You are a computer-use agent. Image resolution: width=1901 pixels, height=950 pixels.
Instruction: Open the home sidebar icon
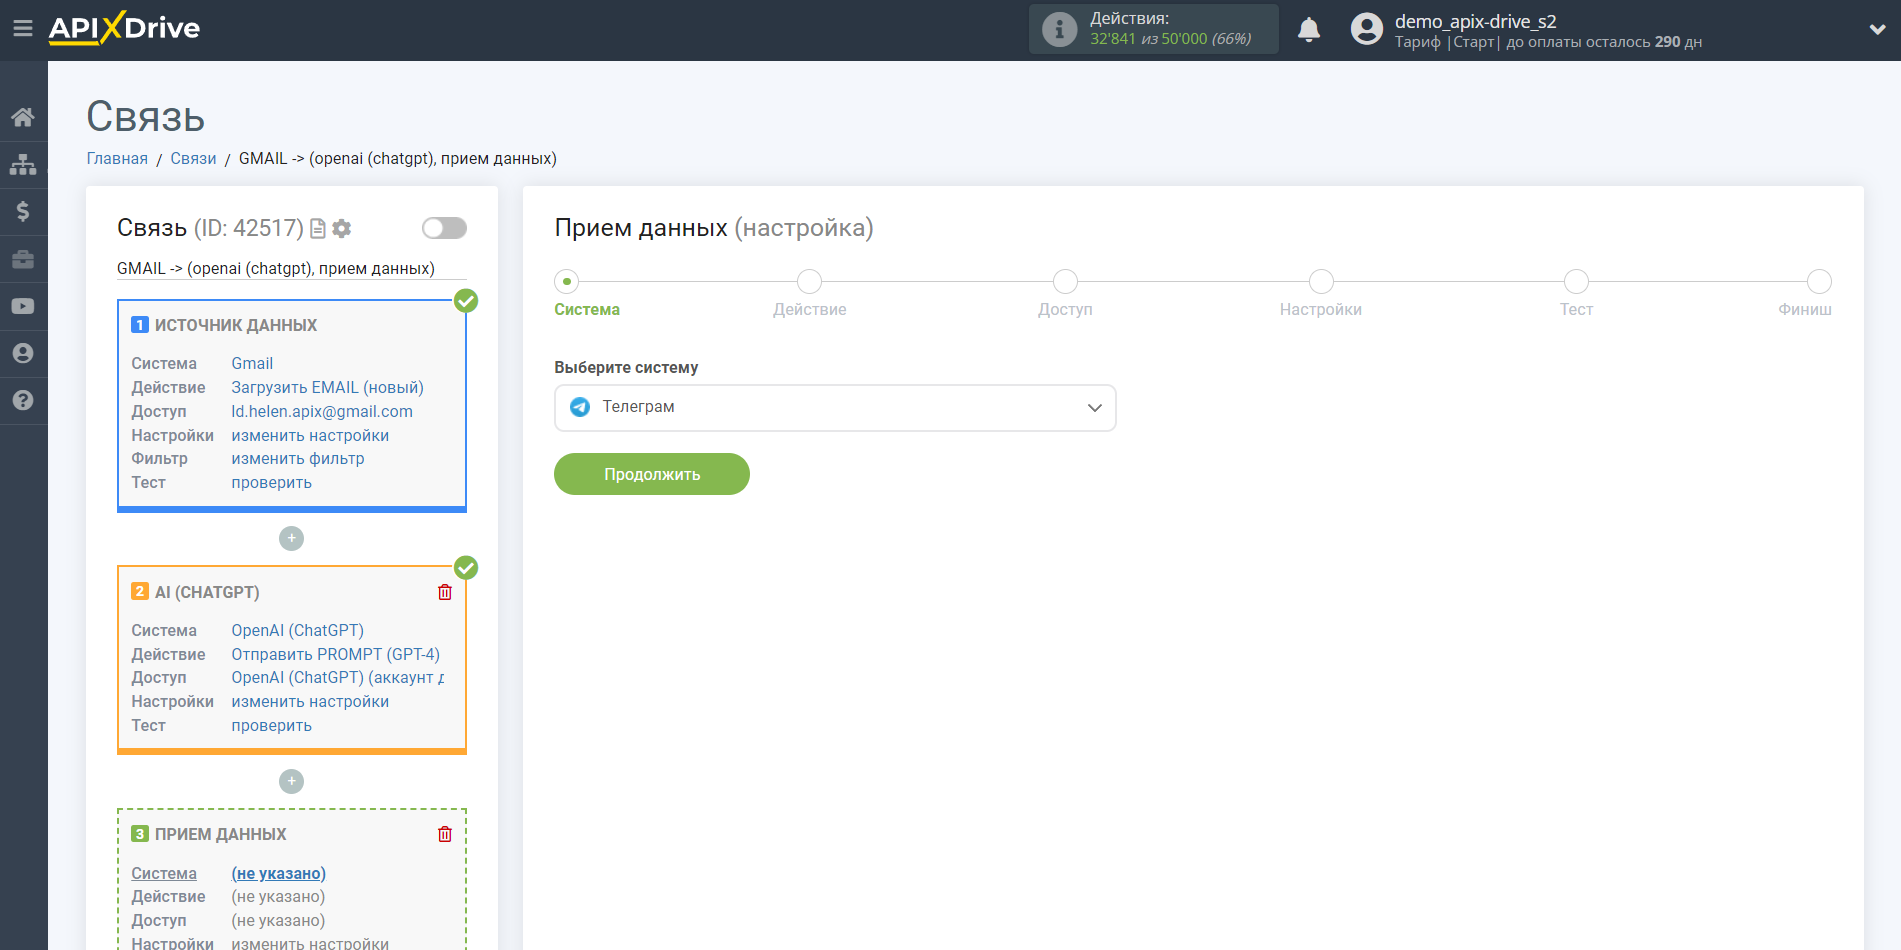[x=23, y=117]
